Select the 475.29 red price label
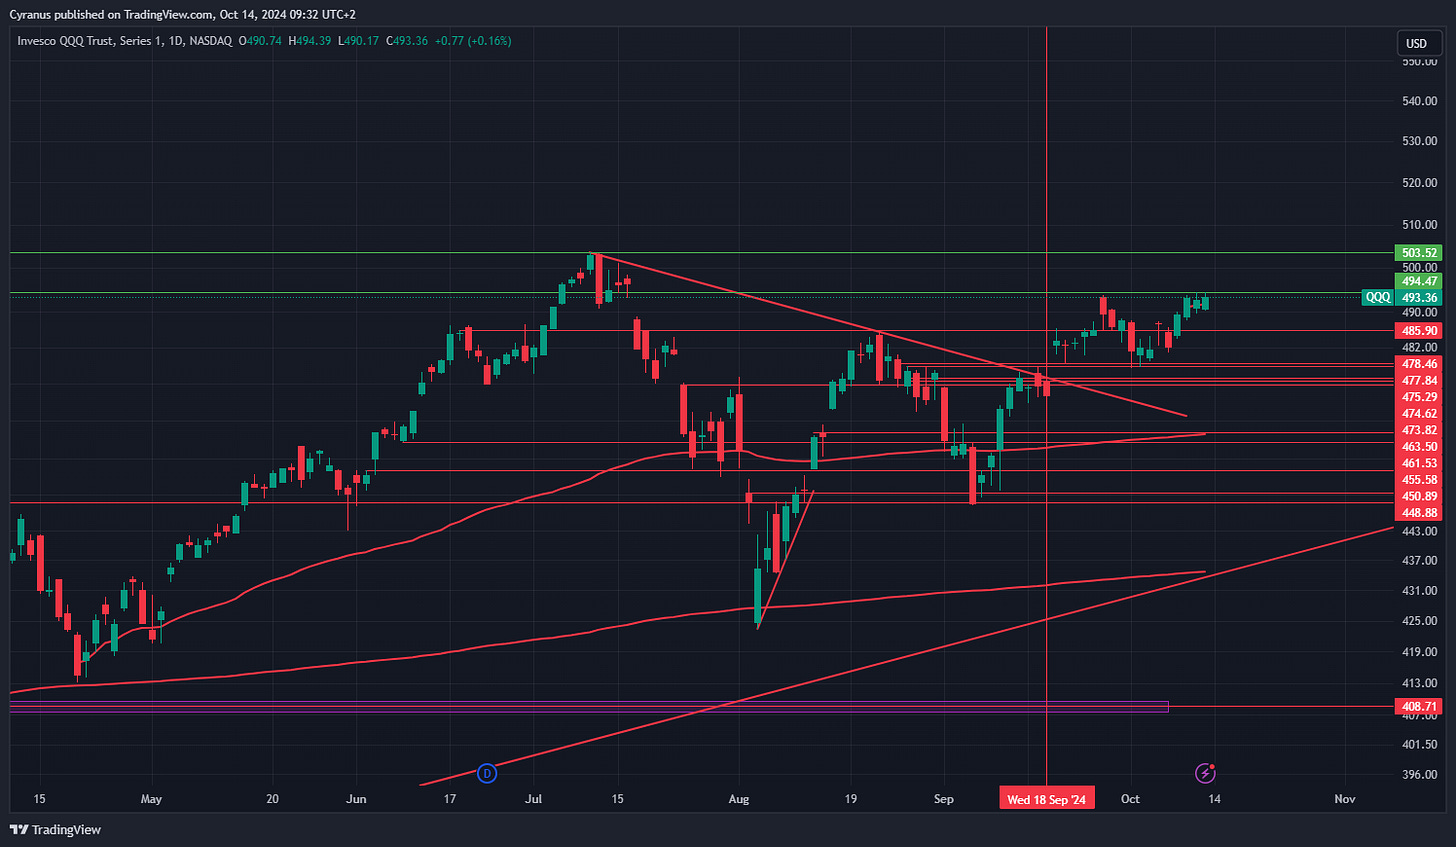Image resolution: width=1456 pixels, height=847 pixels. tap(1419, 397)
